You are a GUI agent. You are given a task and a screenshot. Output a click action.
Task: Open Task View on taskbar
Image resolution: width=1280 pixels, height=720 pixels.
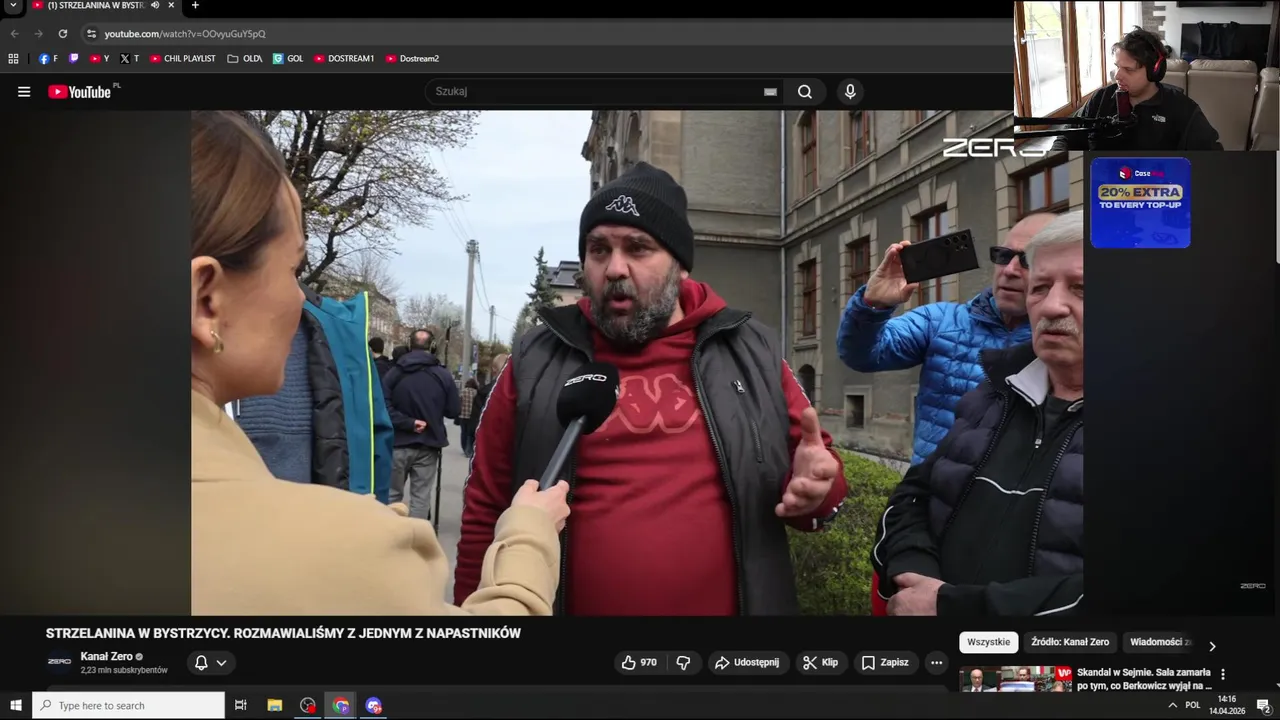(x=241, y=705)
